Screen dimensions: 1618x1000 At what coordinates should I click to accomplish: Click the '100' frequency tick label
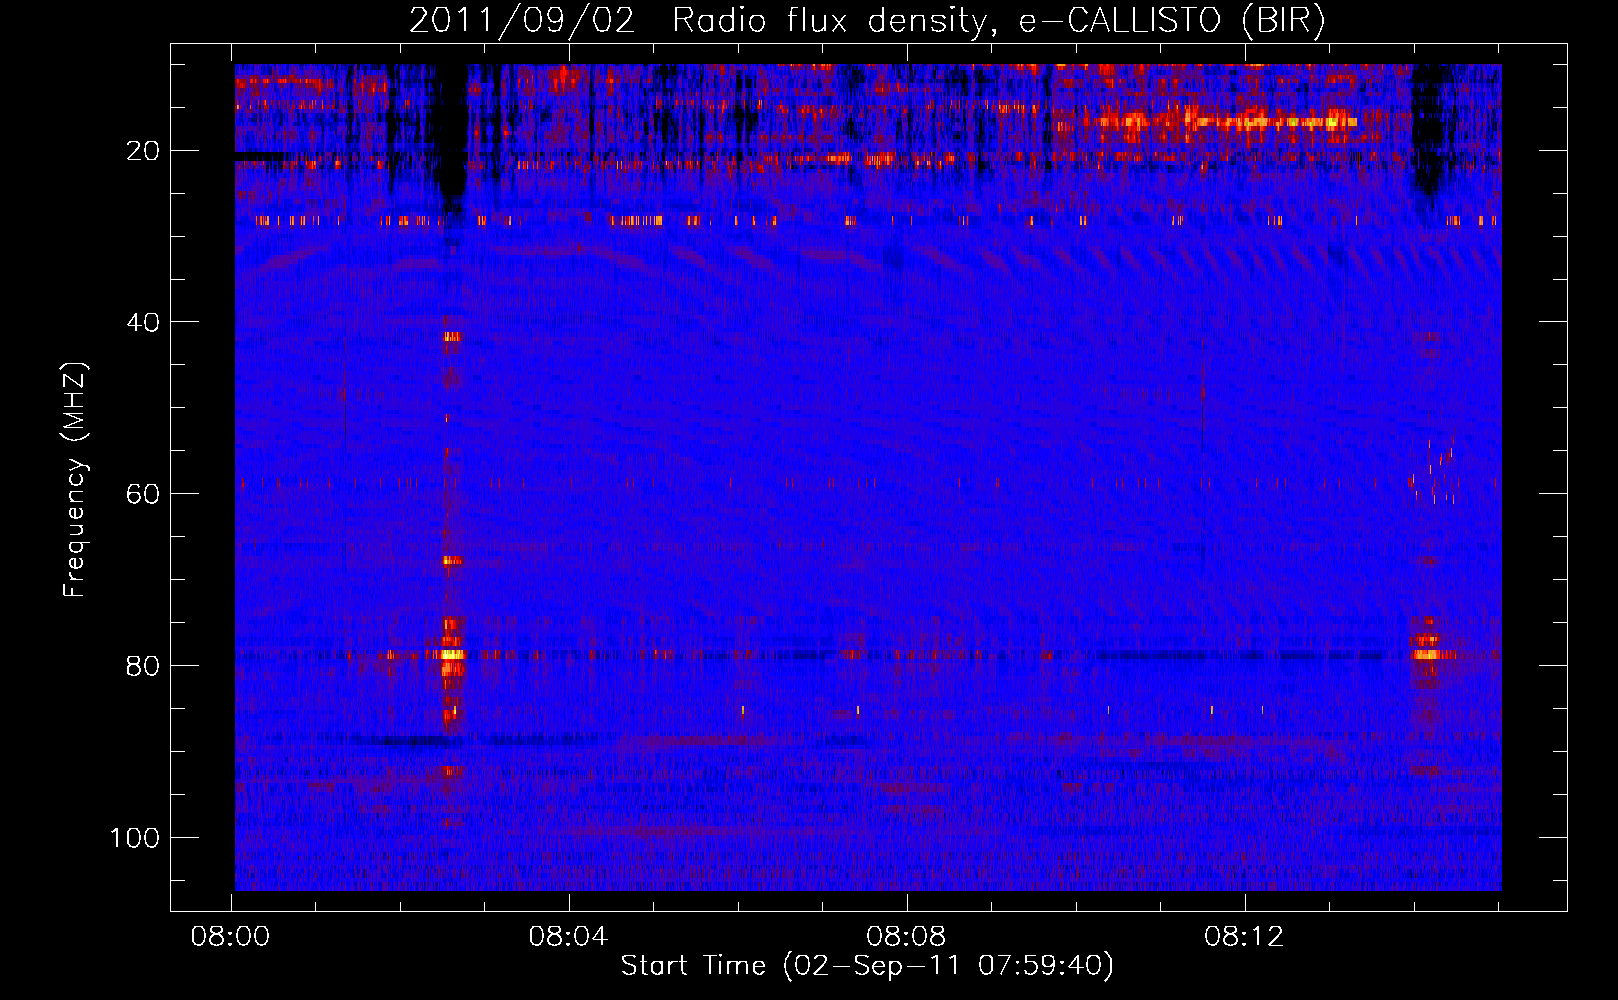point(135,837)
